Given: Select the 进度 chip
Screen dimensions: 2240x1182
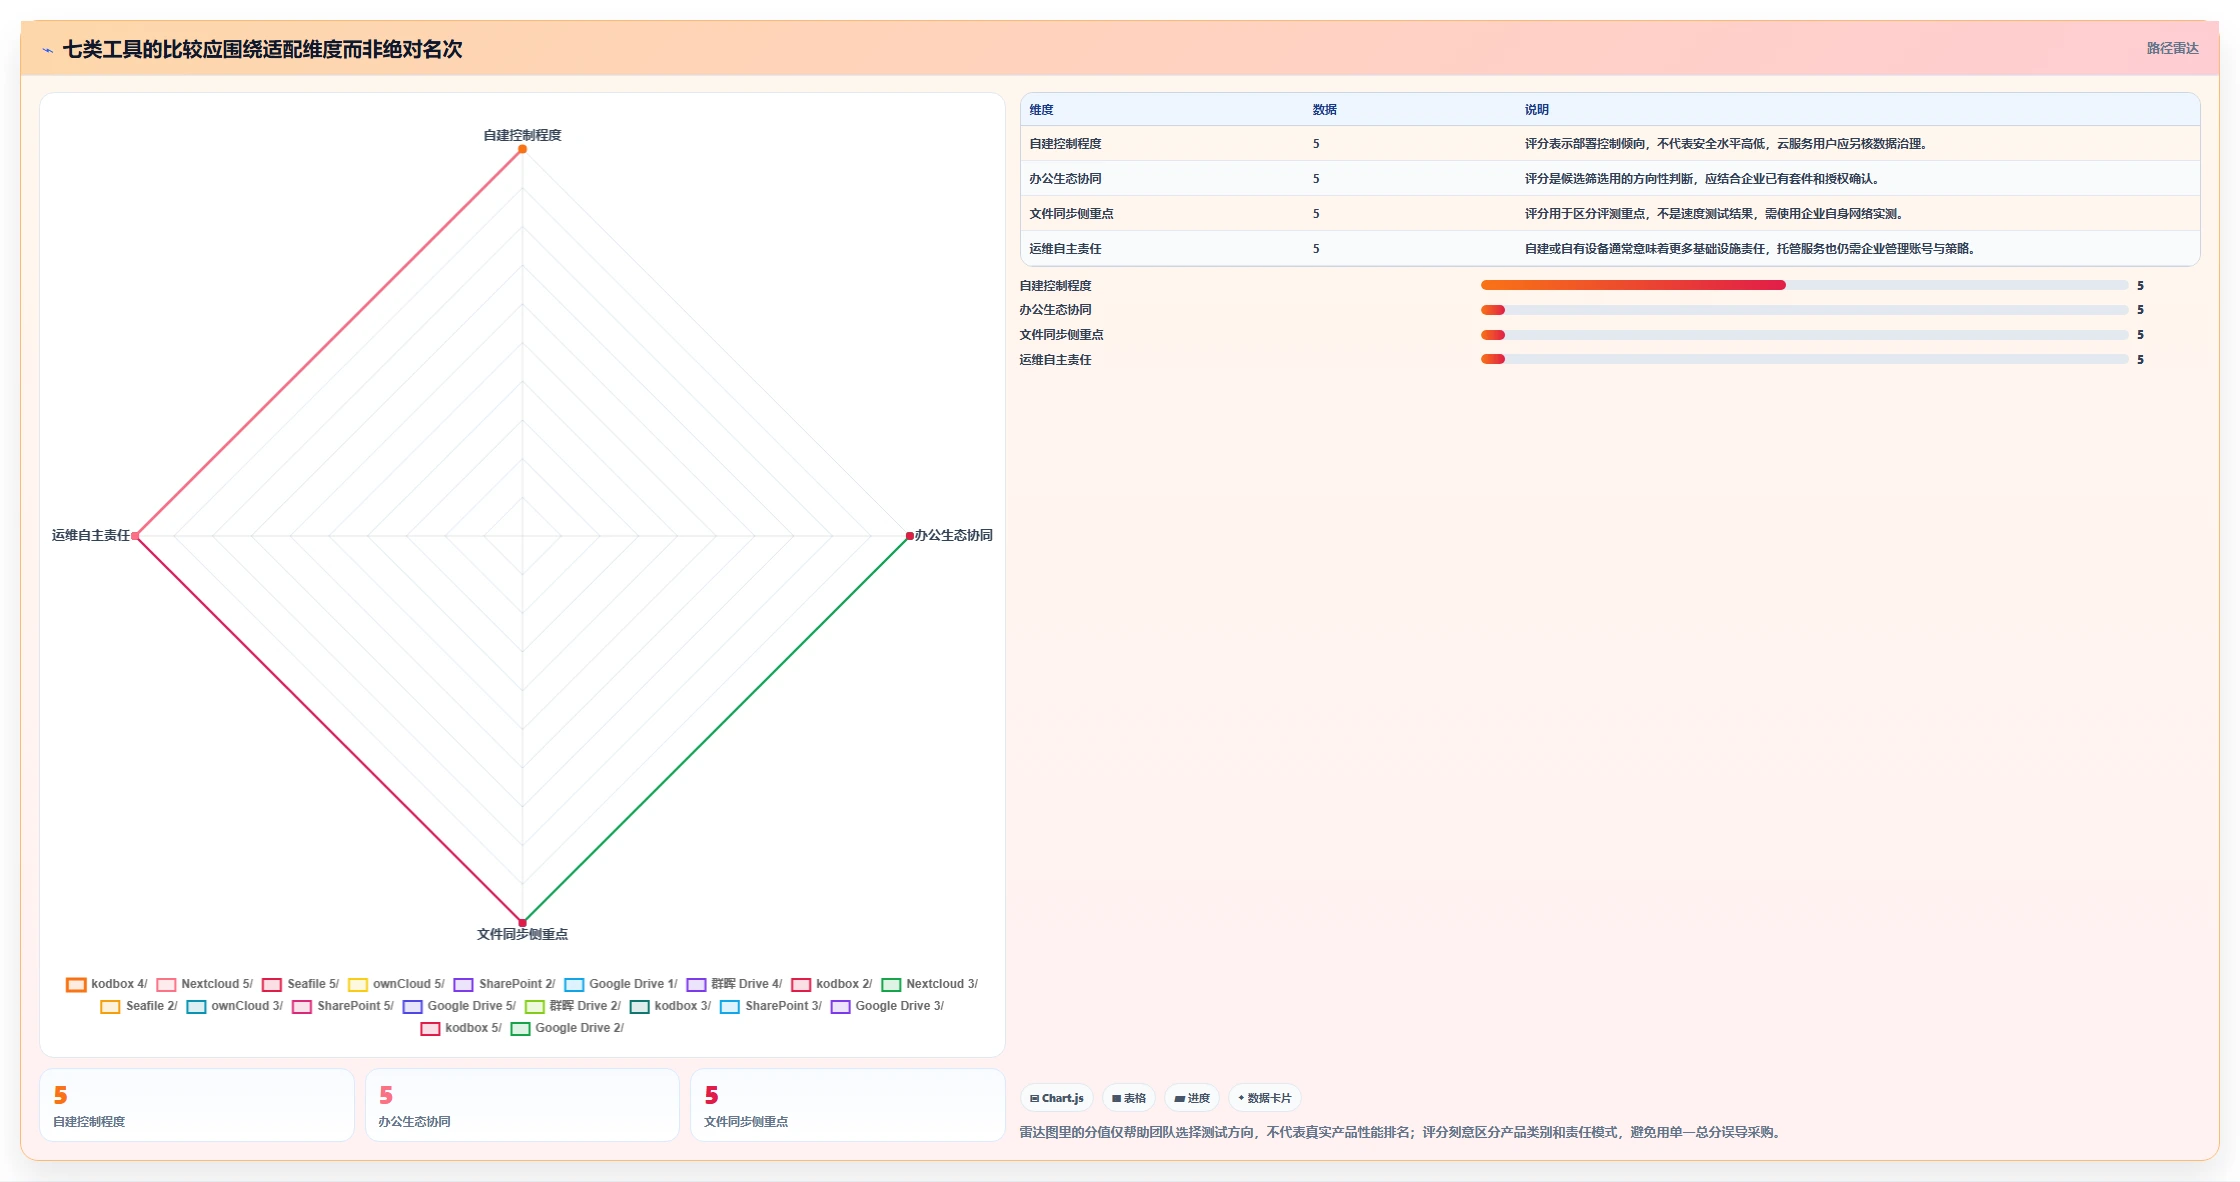Looking at the screenshot, I should (x=1192, y=1098).
